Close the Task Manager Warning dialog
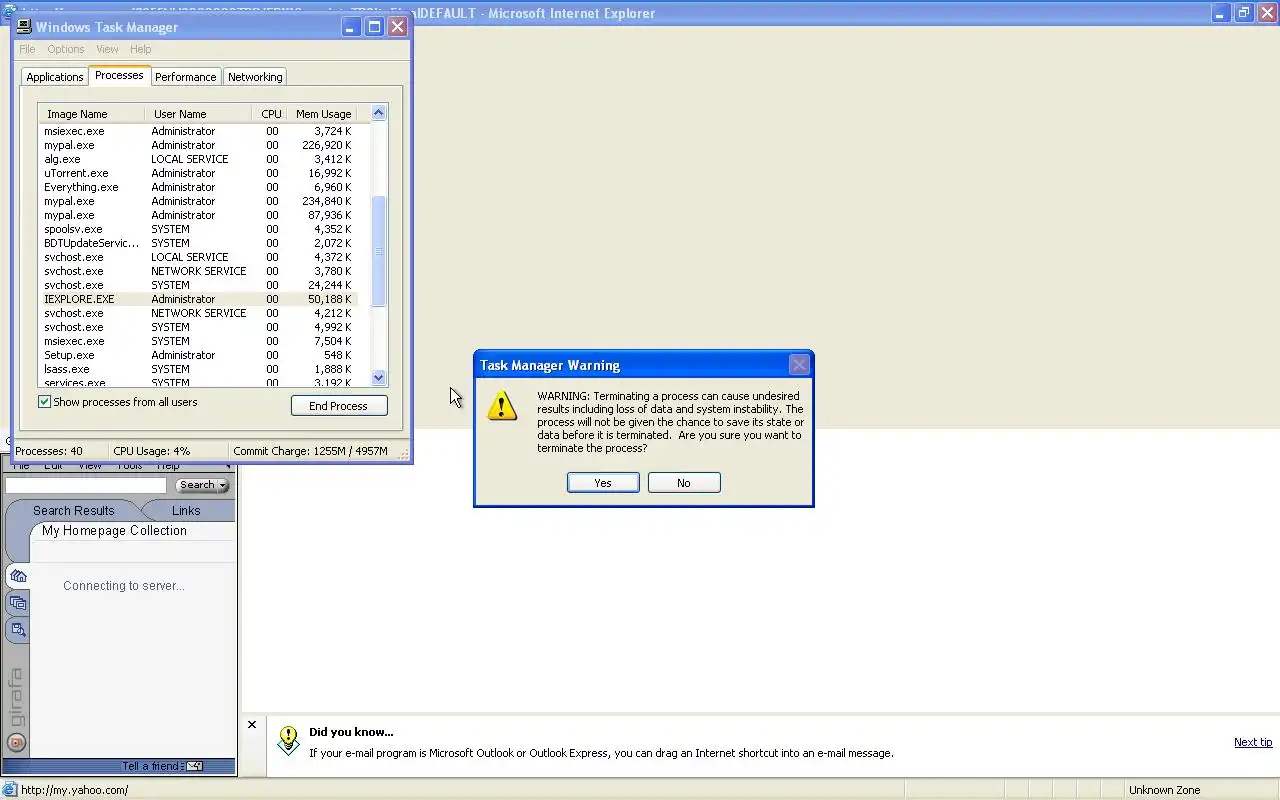The image size is (1280, 800). point(799,365)
